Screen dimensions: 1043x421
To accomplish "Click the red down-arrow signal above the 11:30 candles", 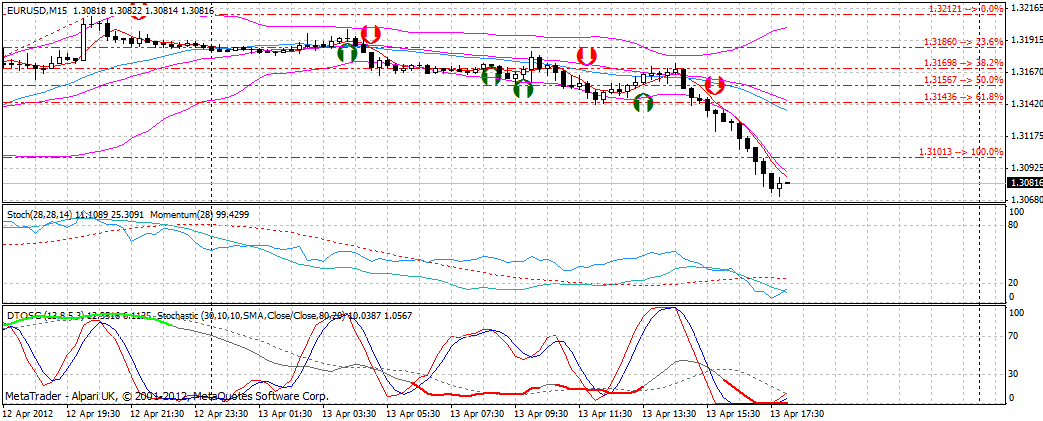I will coord(587,55).
